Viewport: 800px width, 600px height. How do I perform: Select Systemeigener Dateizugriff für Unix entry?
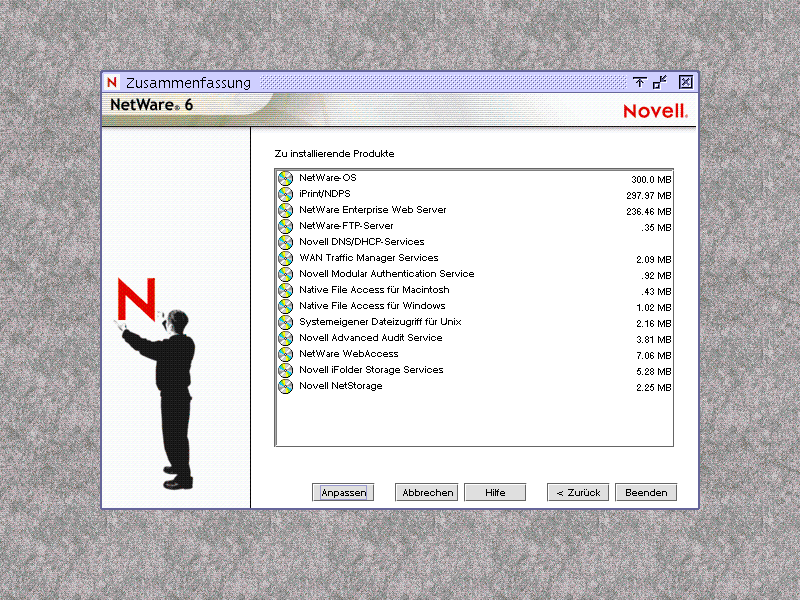click(x=474, y=322)
